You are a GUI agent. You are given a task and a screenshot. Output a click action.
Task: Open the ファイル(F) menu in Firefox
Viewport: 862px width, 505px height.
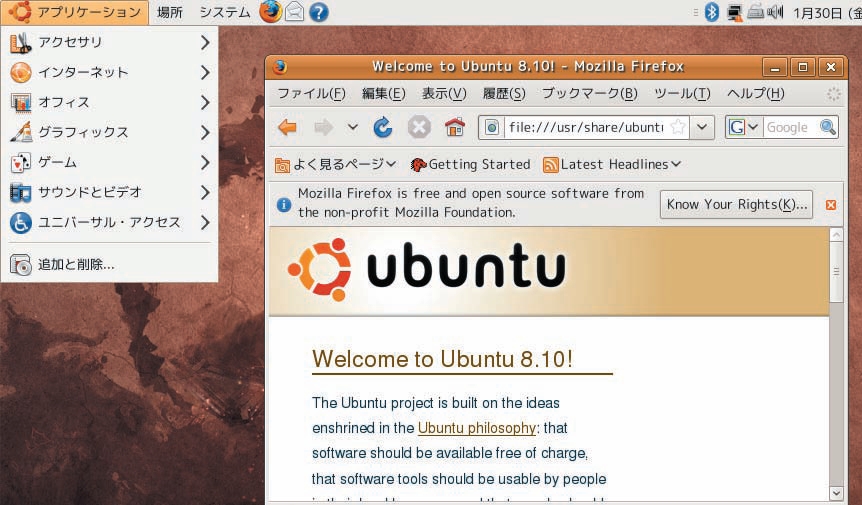[x=312, y=94]
